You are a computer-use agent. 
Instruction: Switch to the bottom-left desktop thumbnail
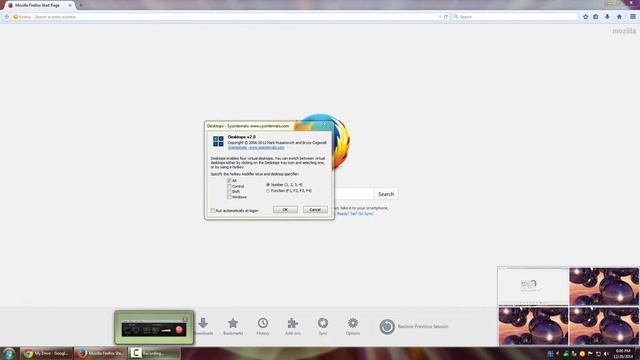(533, 326)
